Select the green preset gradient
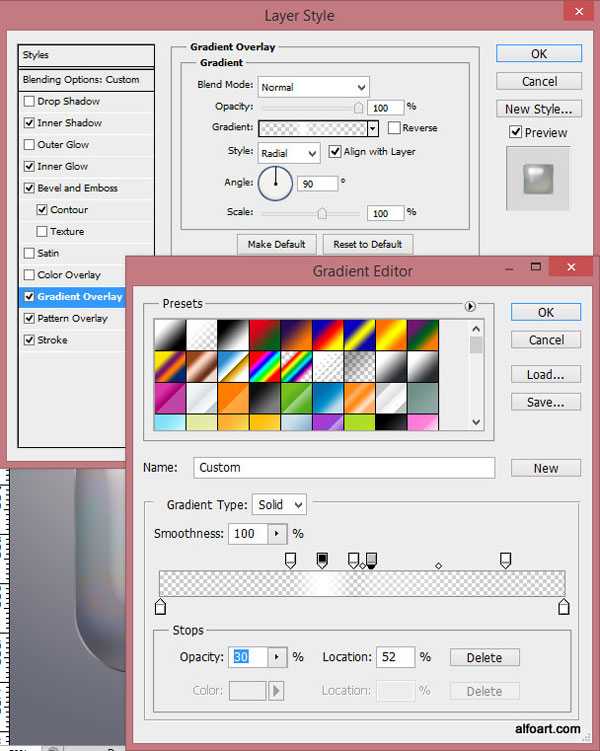Screen dimensions: 600x751 [296, 398]
